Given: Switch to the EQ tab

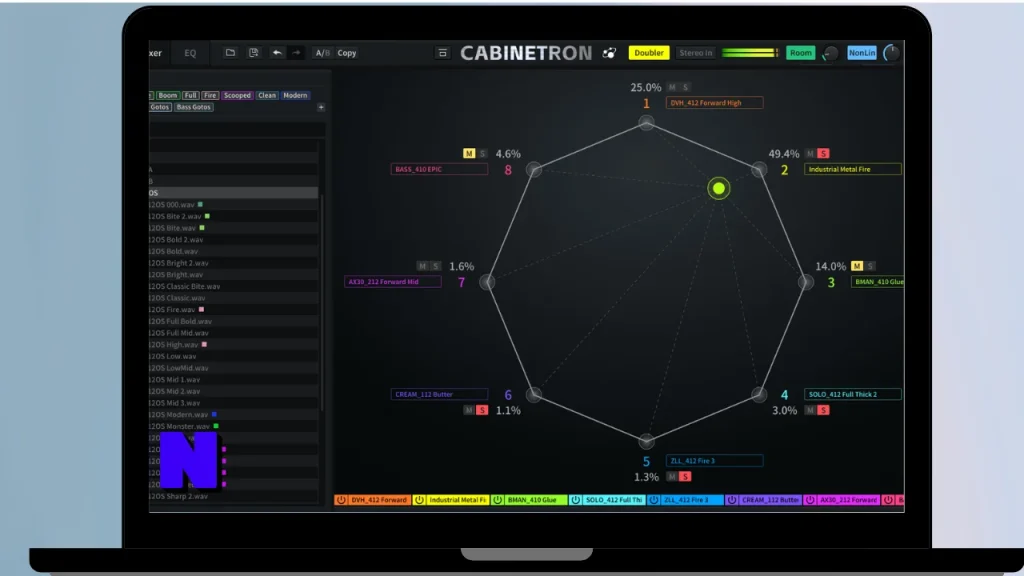Looking at the screenshot, I should pos(190,53).
